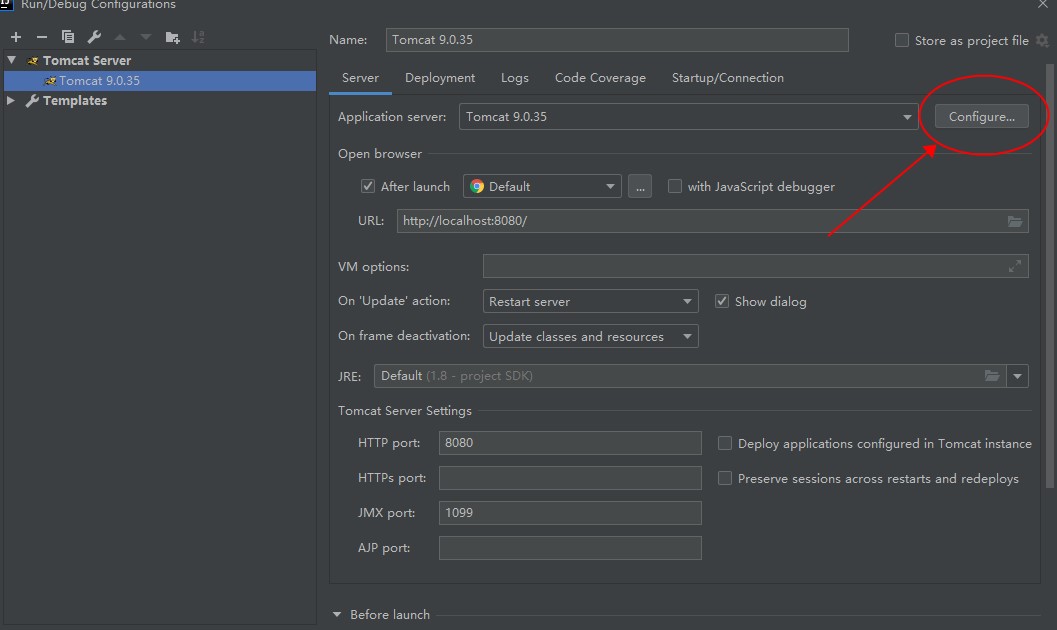Toggle After launch checkbox
Screen dimensions: 1057x630
pos(367,187)
